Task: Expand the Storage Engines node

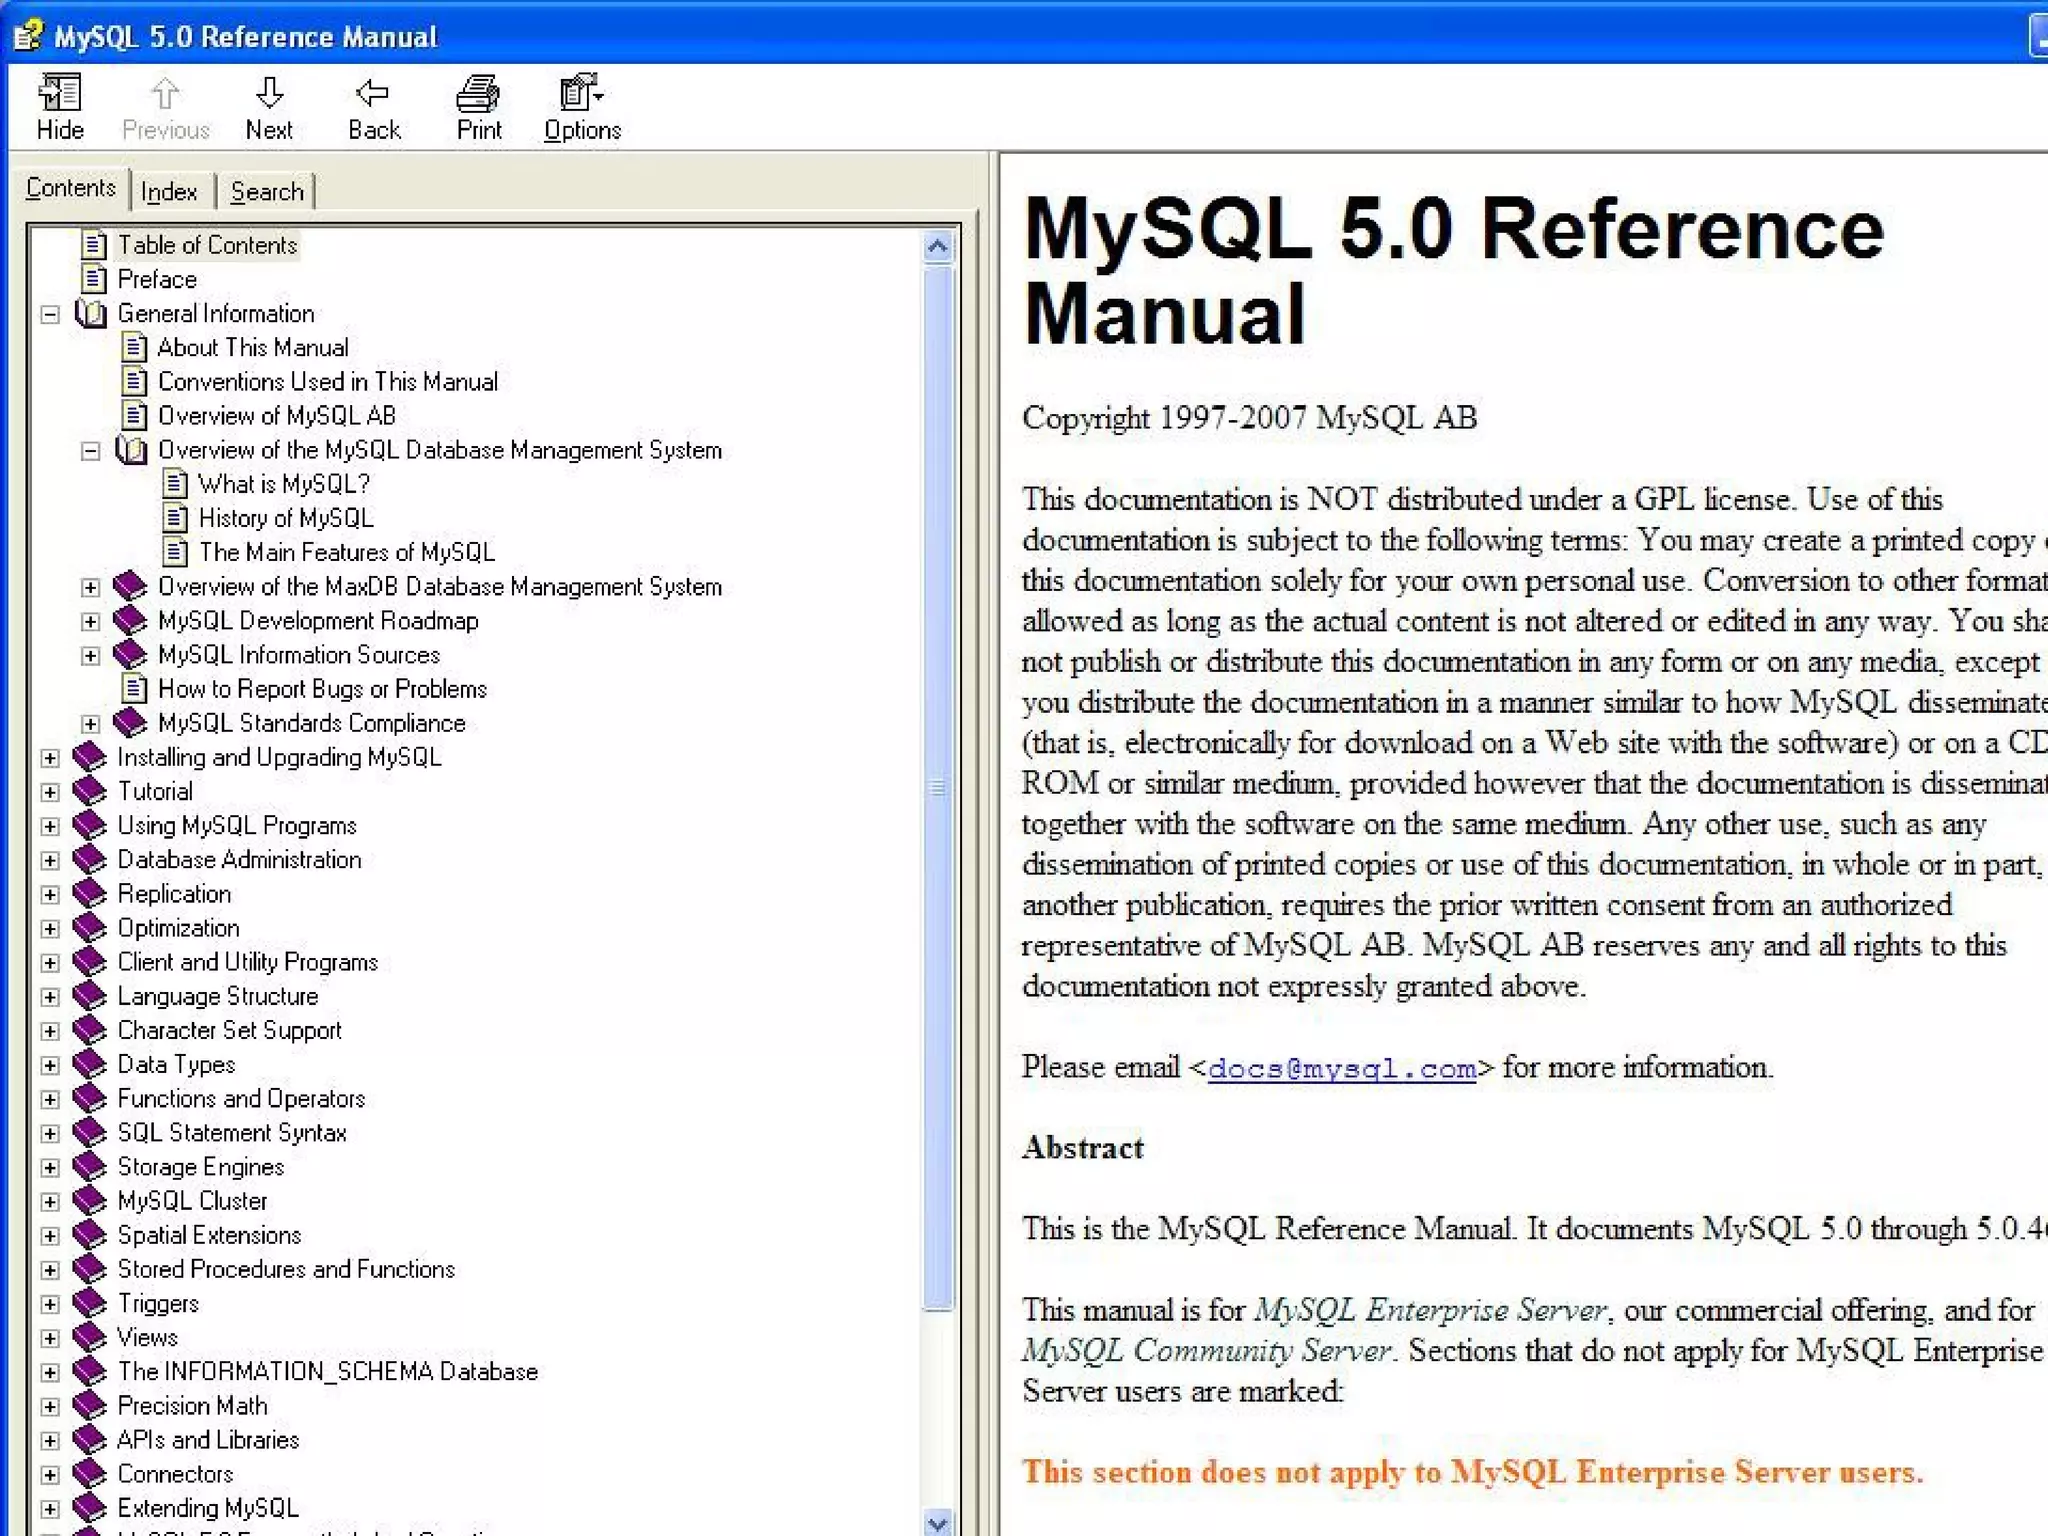Action: pyautogui.click(x=50, y=1167)
